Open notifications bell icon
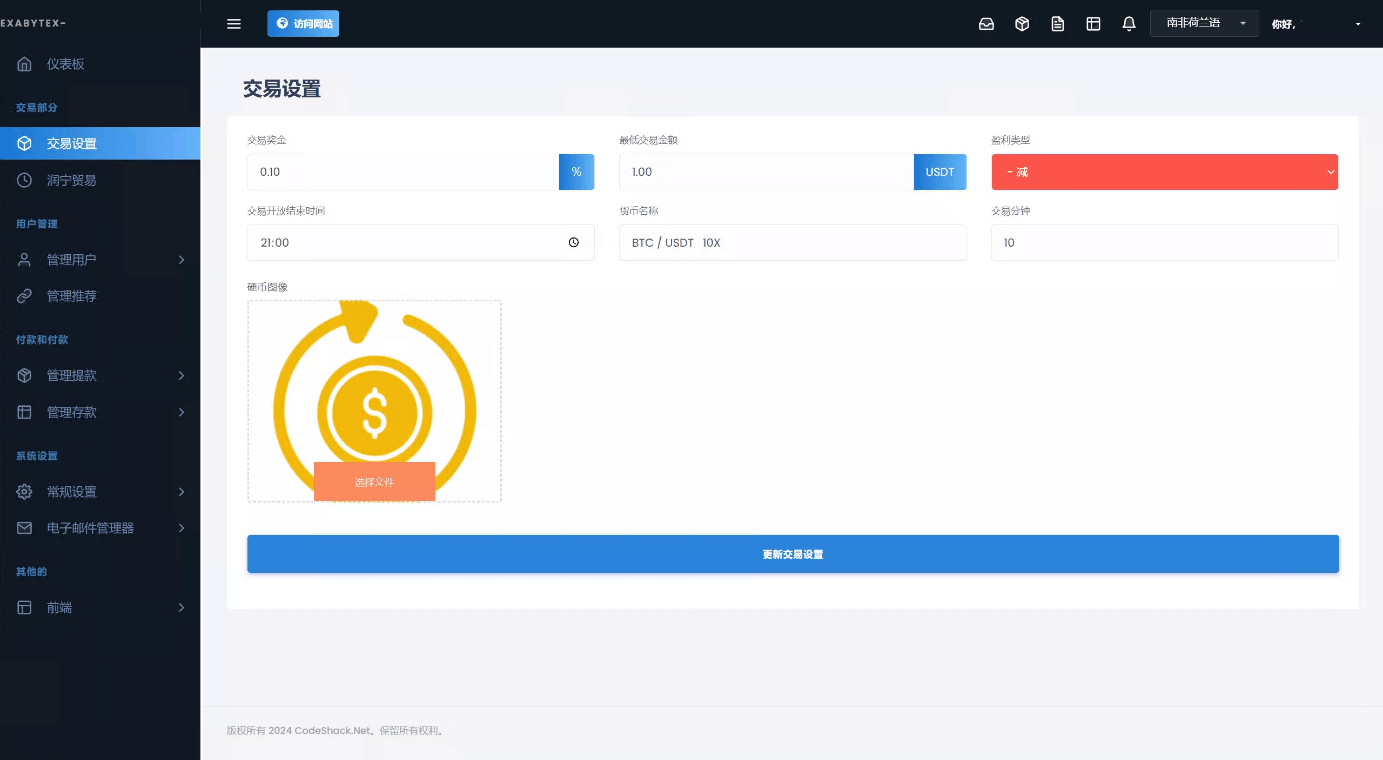This screenshot has width=1383, height=760. pyautogui.click(x=1129, y=24)
